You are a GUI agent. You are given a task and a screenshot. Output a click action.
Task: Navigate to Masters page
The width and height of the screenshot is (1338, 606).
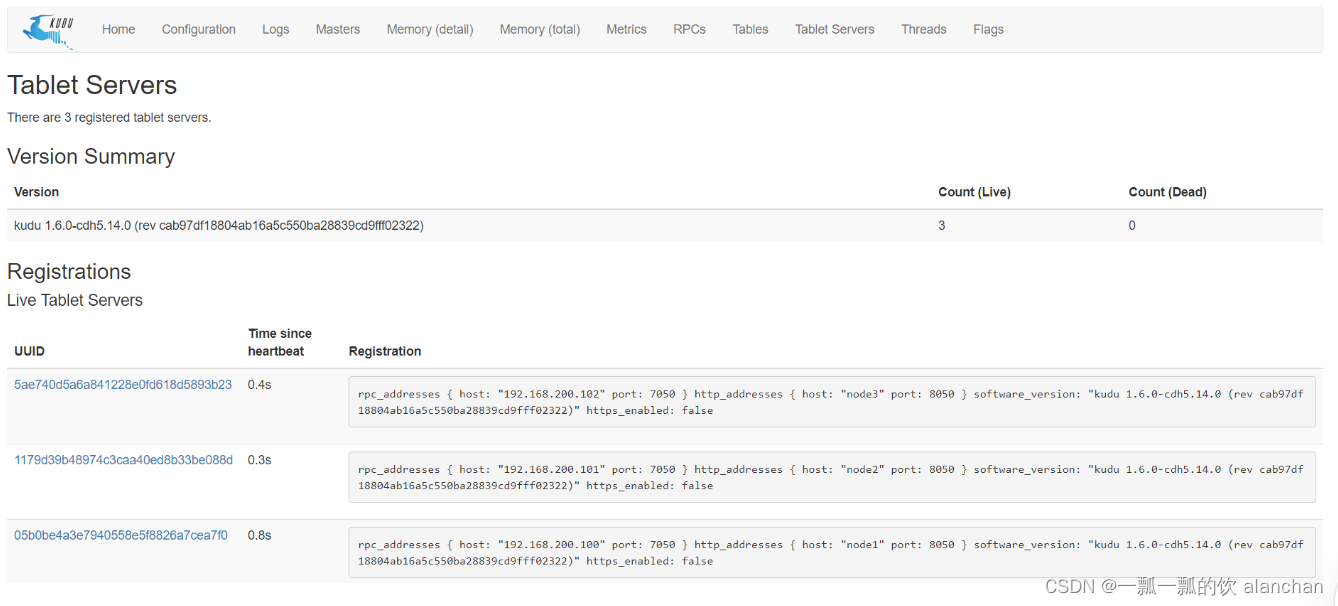tap(337, 30)
